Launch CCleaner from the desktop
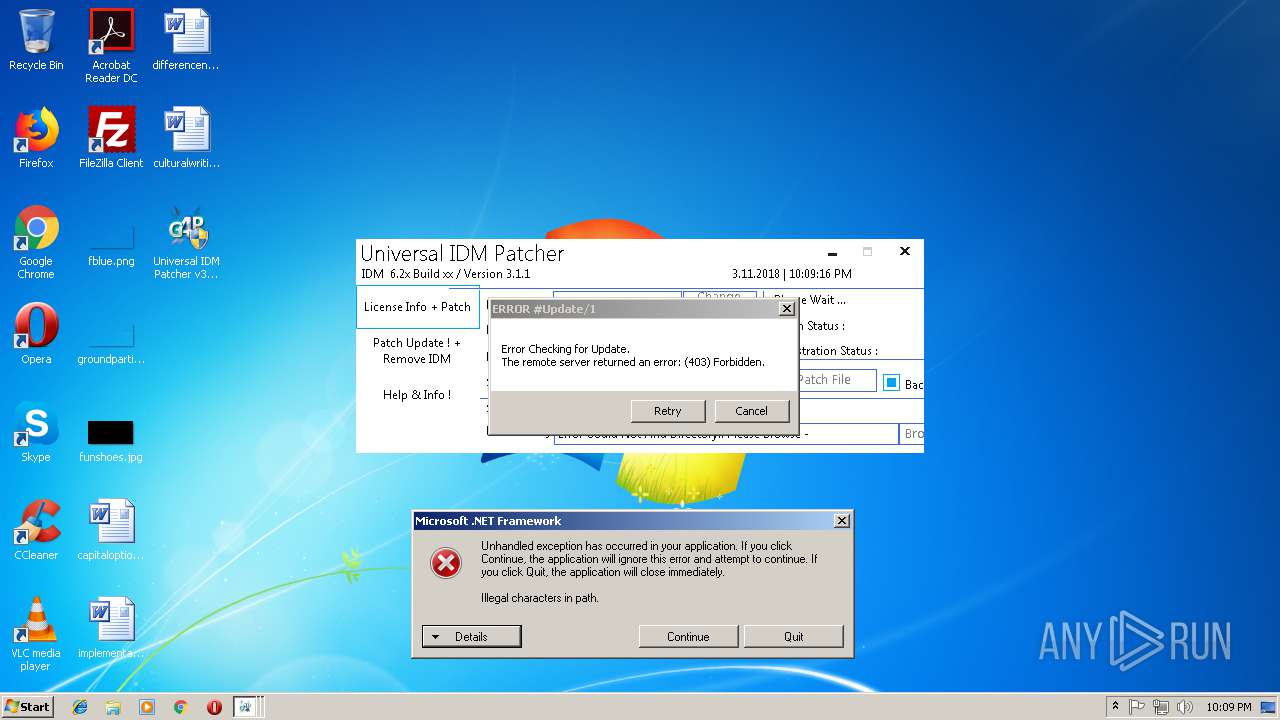 point(36,530)
